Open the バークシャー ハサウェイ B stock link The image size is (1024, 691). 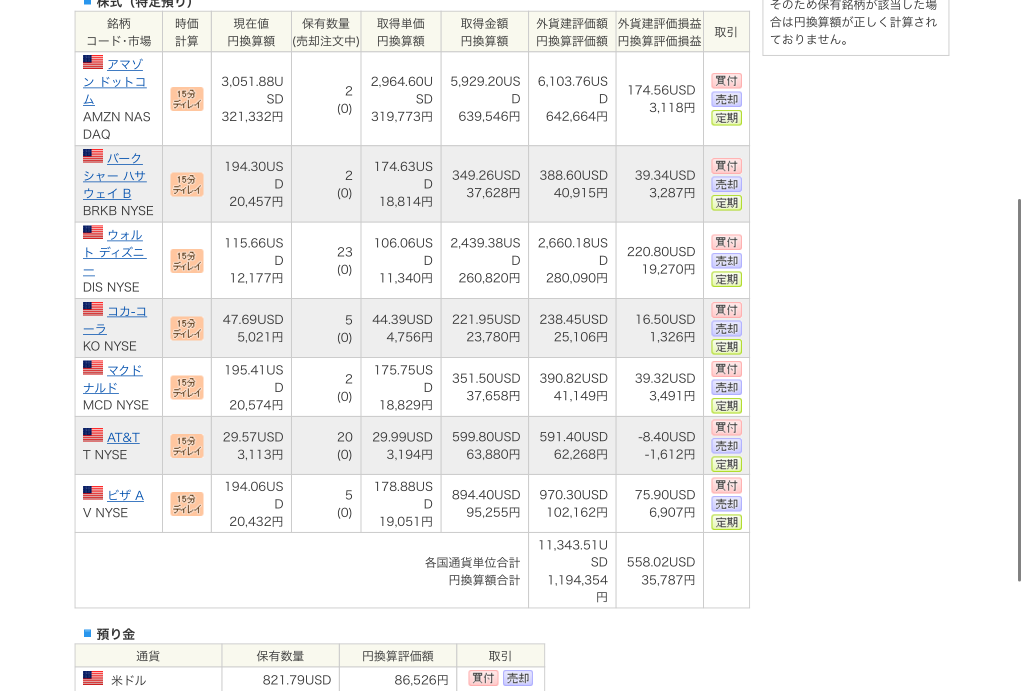(x=115, y=176)
